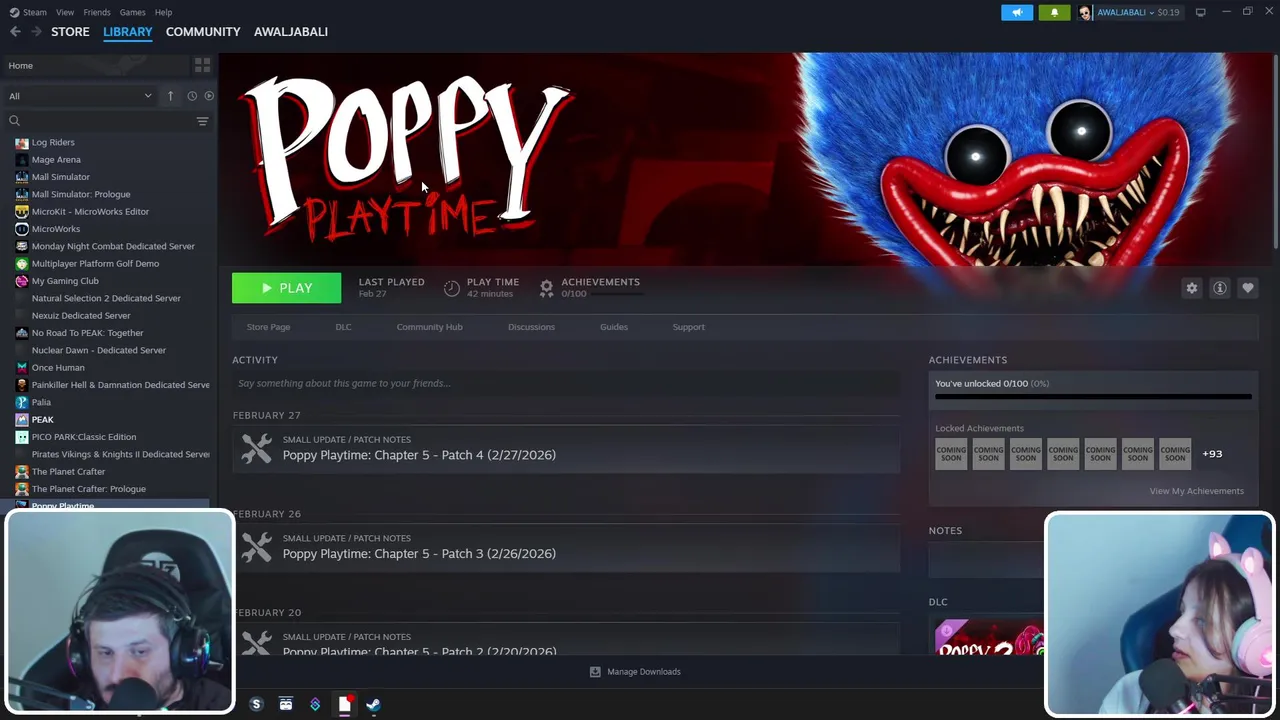The width and height of the screenshot is (1280, 720).
Task: Click the green PLAY button
Action: 286,288
